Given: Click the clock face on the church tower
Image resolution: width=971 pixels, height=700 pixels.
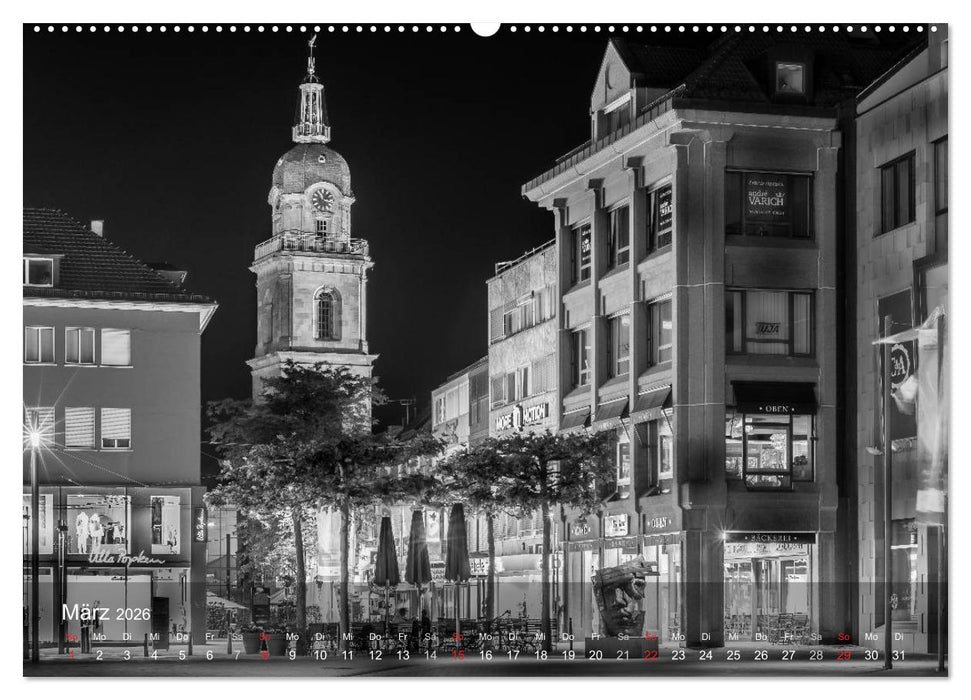Looking at the screenshot, I should 320,197.
